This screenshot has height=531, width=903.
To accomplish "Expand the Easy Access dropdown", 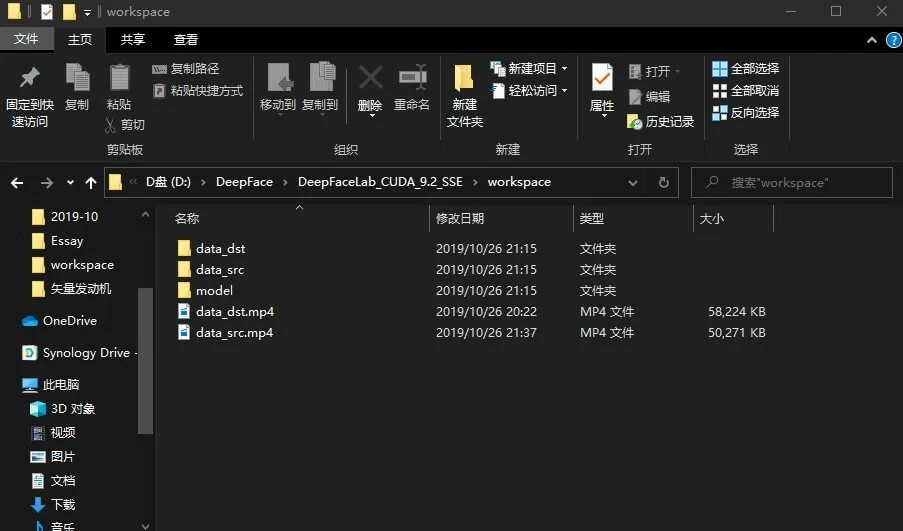I will point(564,91).
